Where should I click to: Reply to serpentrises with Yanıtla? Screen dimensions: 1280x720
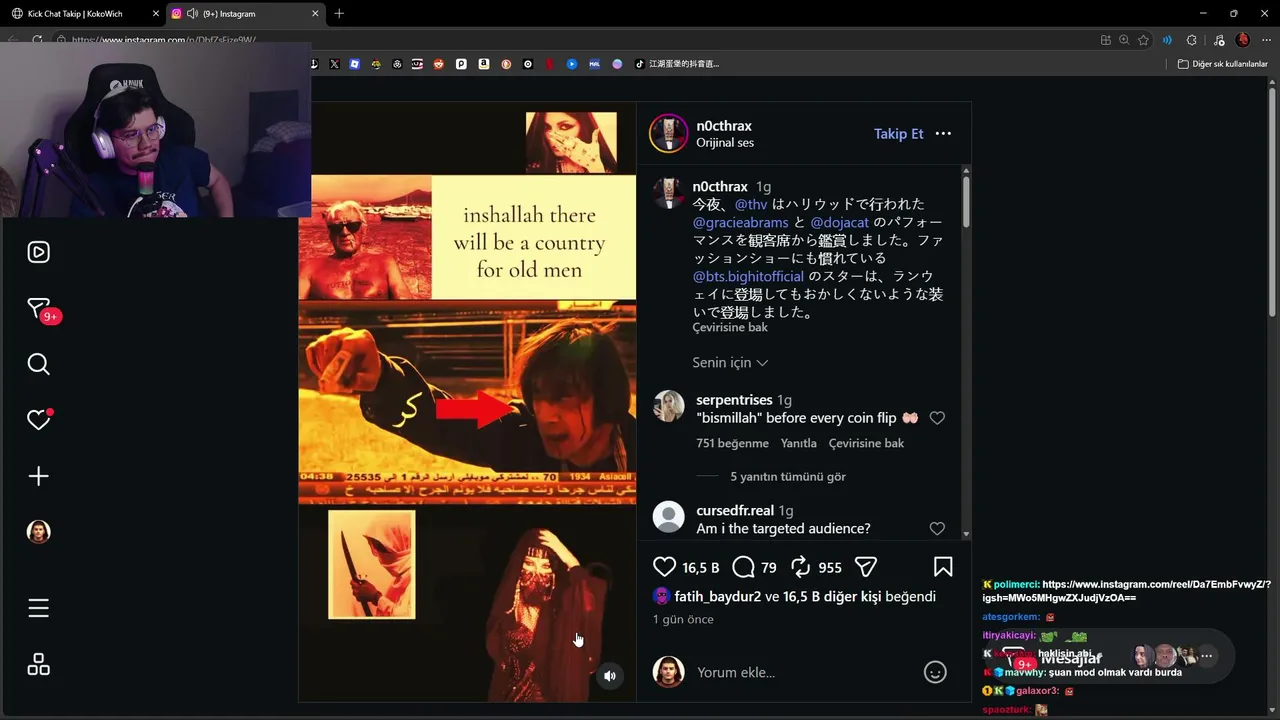tap(798, 443)
